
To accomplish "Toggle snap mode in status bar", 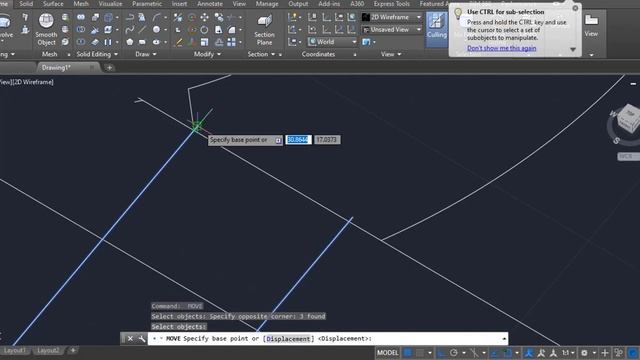I will coord(420,353).
